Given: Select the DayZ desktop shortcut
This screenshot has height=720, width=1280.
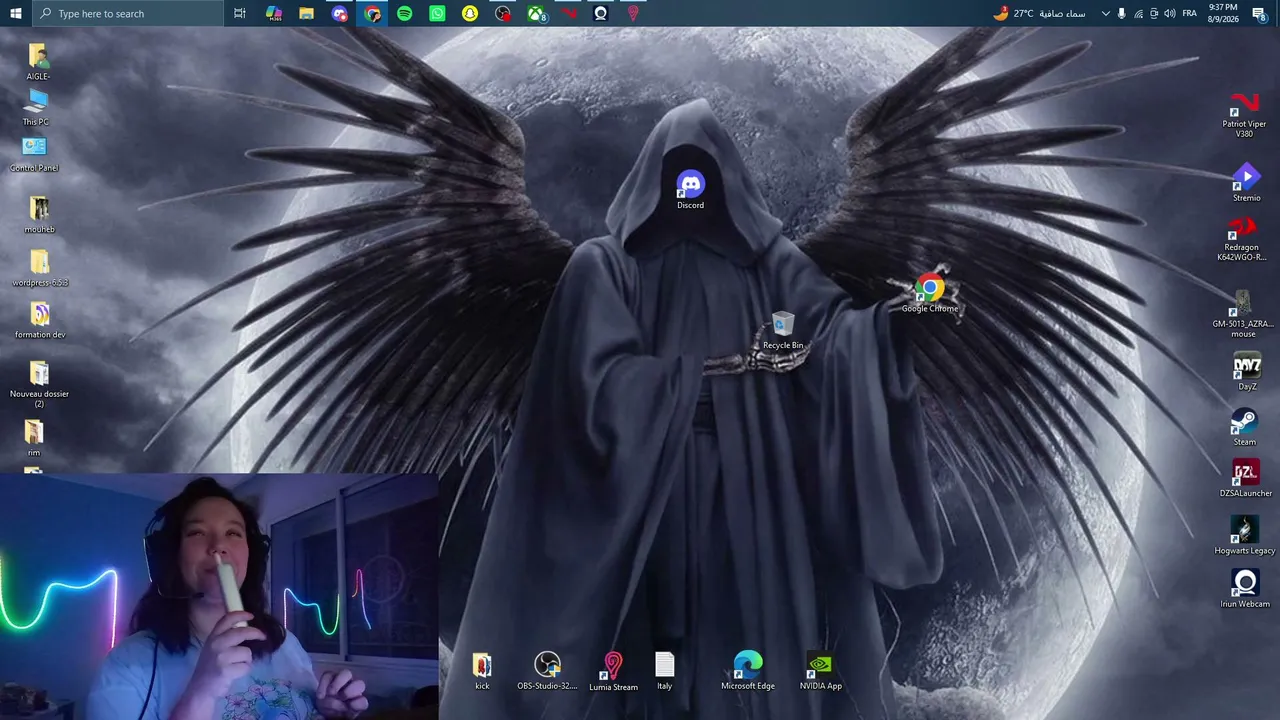Looking at the screenshot, I should [1246, 372].
